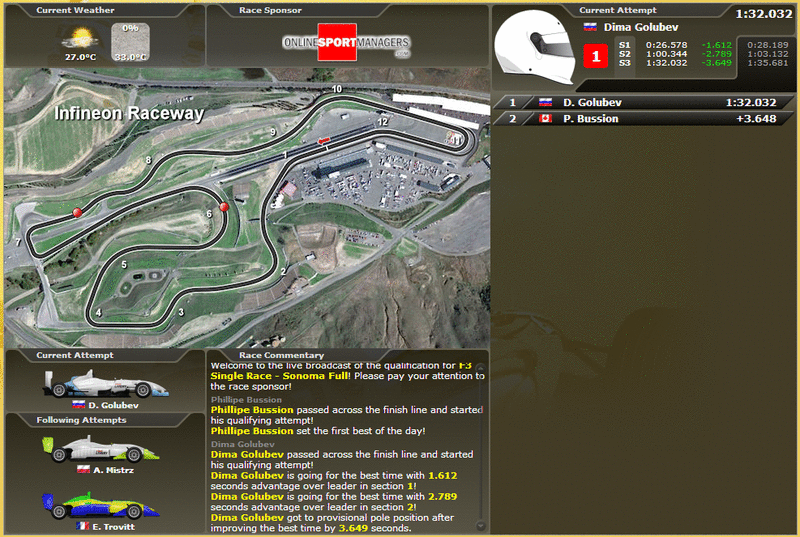Click turn number 4 on track map

click(98, 313)
